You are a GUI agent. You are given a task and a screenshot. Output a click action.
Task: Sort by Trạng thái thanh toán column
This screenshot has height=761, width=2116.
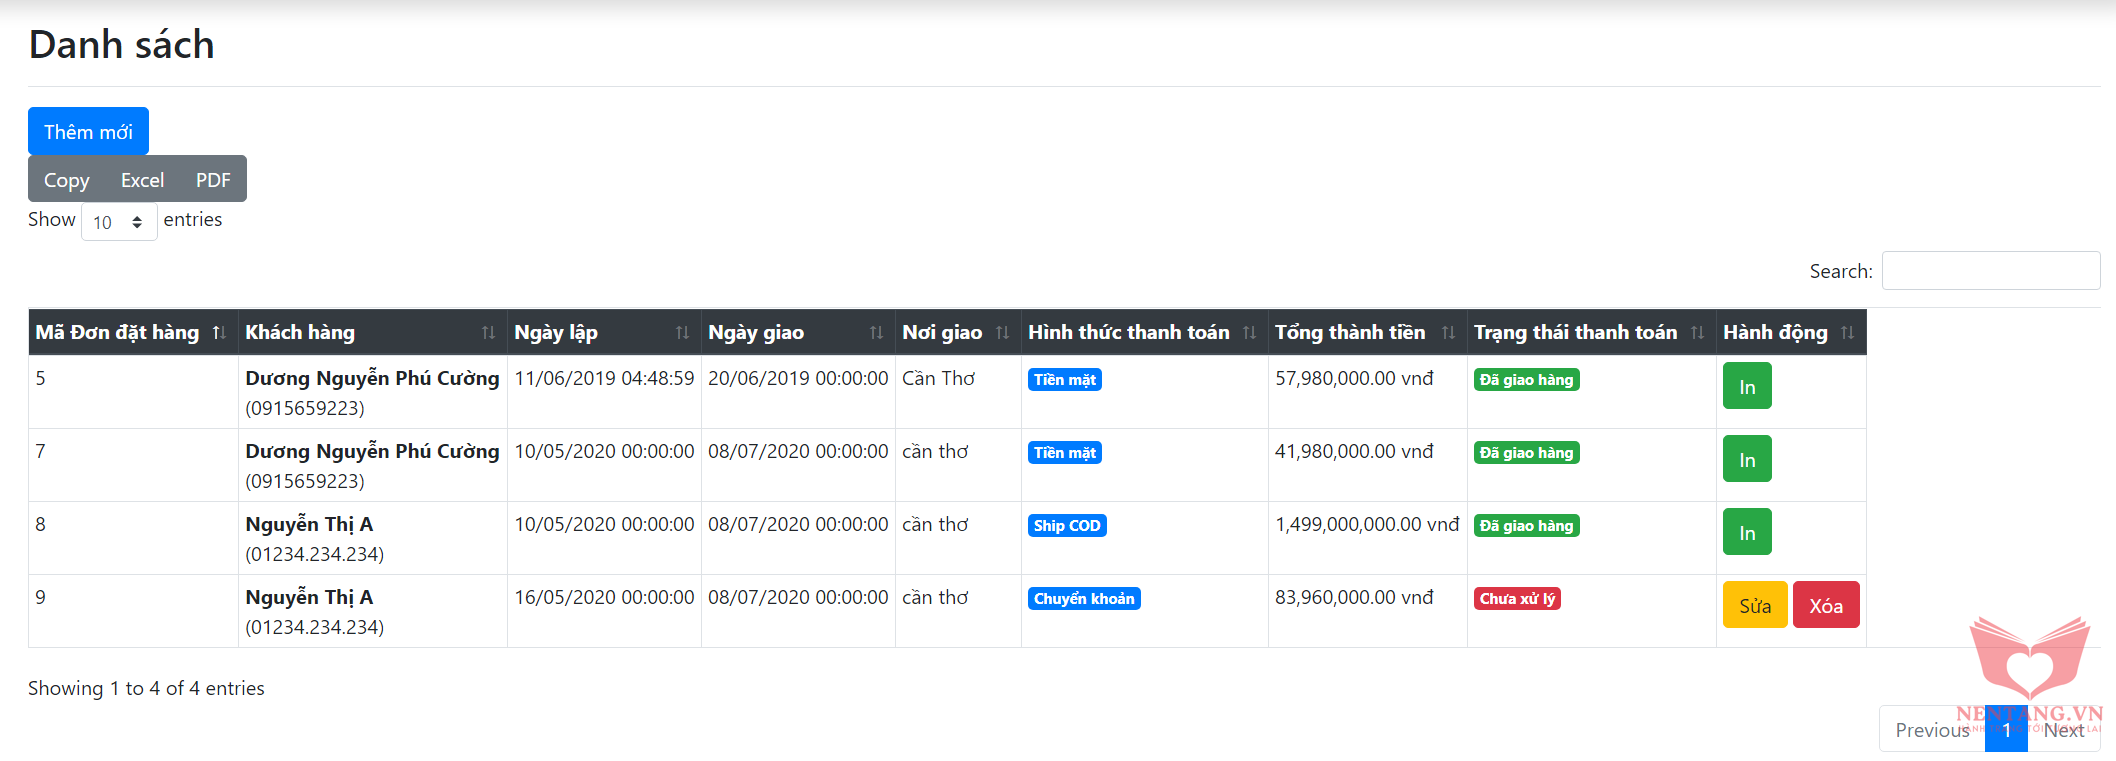point(1589,332)
